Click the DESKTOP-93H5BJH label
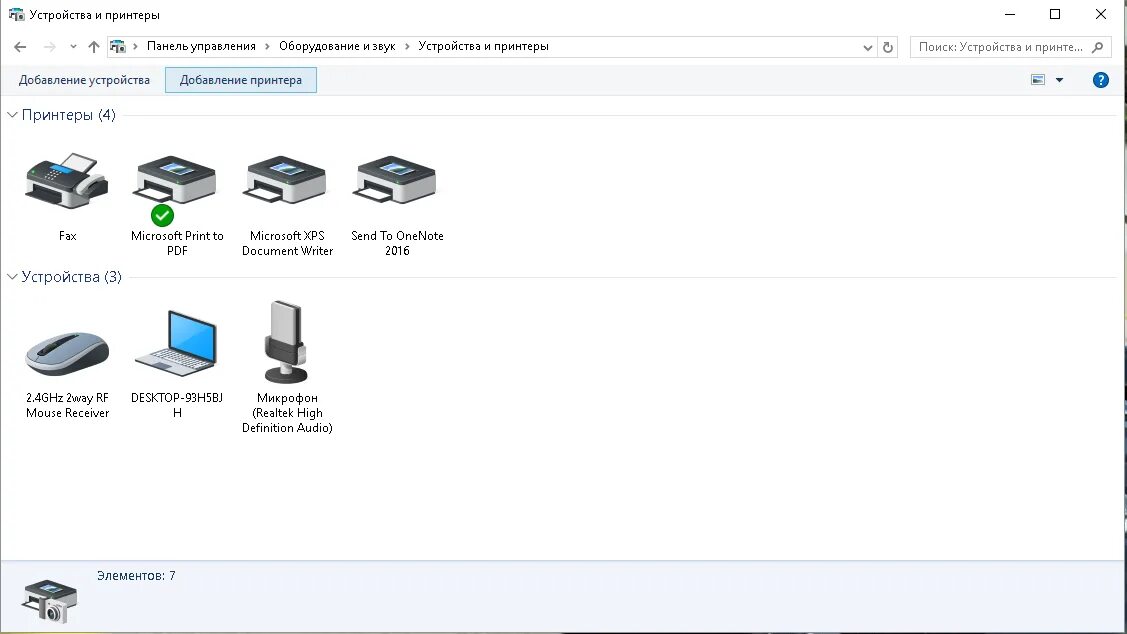The image size is (1127, 634). coord(177,405)
